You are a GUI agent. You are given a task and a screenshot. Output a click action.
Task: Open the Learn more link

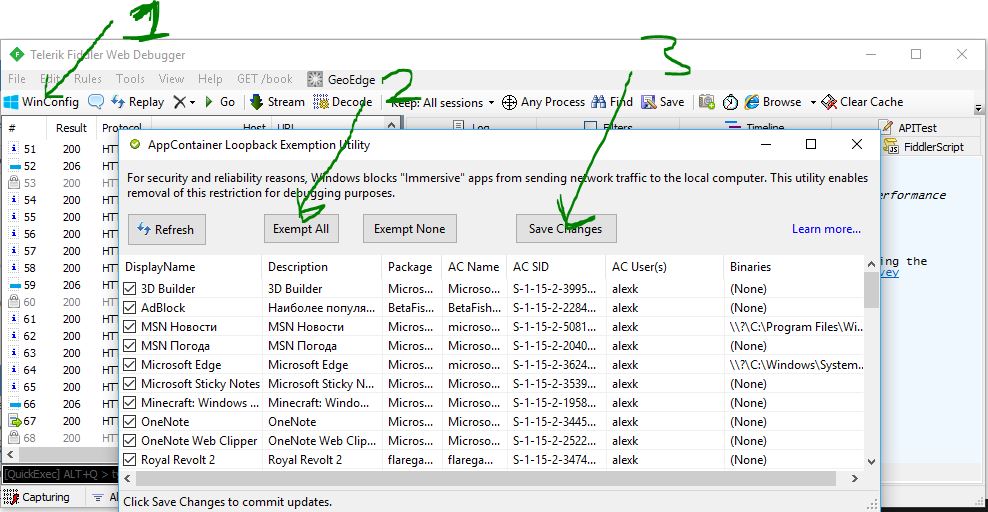coord(826,229)
